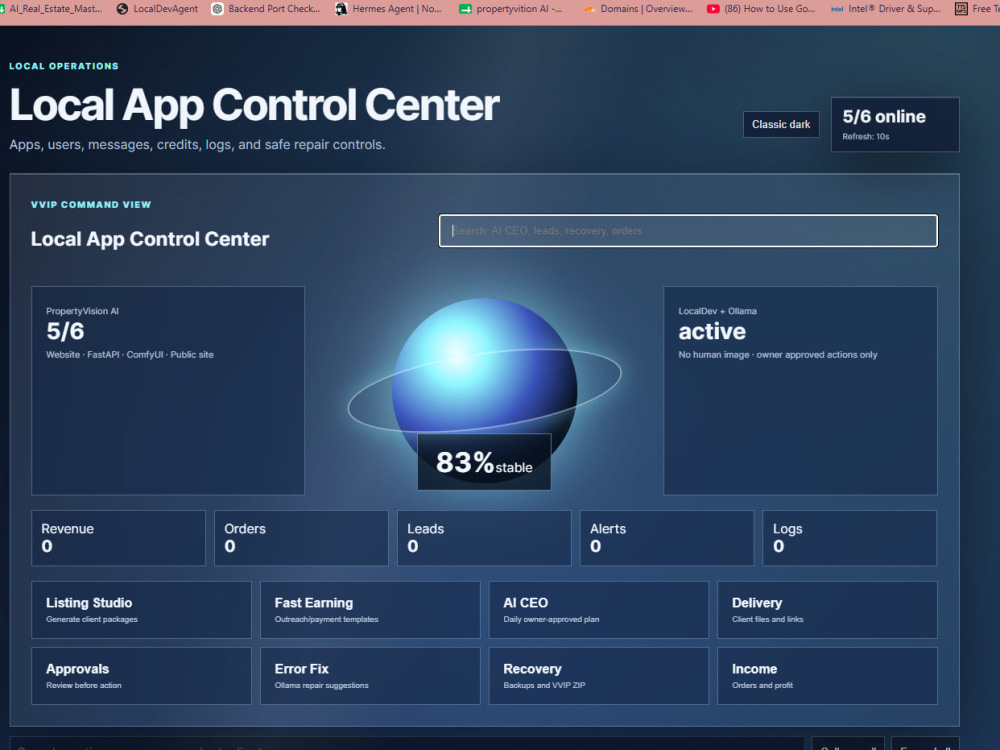Open the PropertyVision AI 5/6 card
Image resolution: width=1000 pixels, height=750 pixels.
168,390
